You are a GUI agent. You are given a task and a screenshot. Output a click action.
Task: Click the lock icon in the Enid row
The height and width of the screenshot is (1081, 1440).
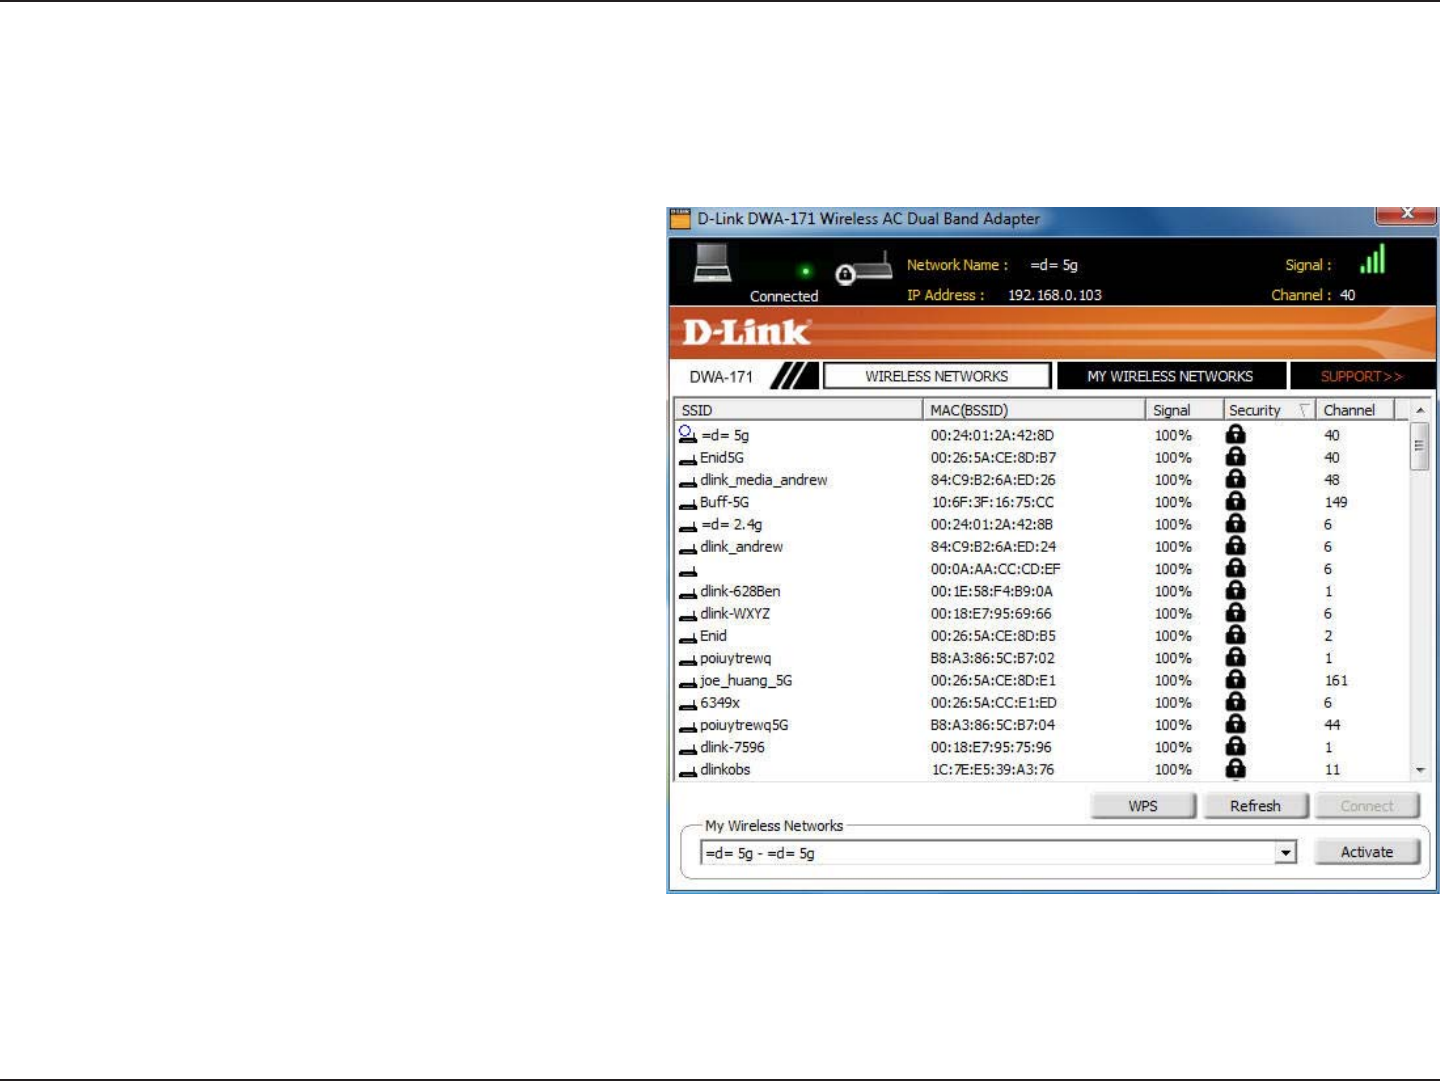click(1236, 634)
